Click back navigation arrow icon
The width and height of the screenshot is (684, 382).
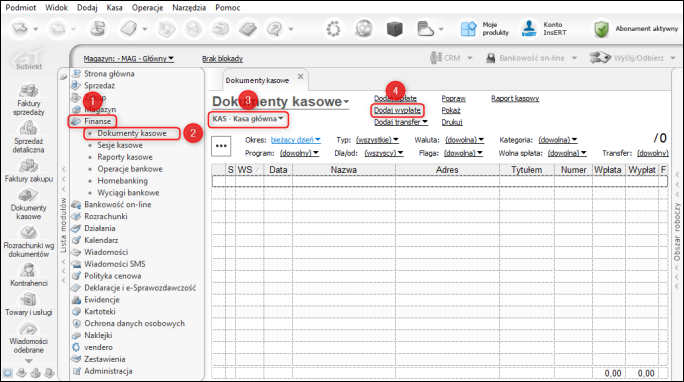[20, 29]
